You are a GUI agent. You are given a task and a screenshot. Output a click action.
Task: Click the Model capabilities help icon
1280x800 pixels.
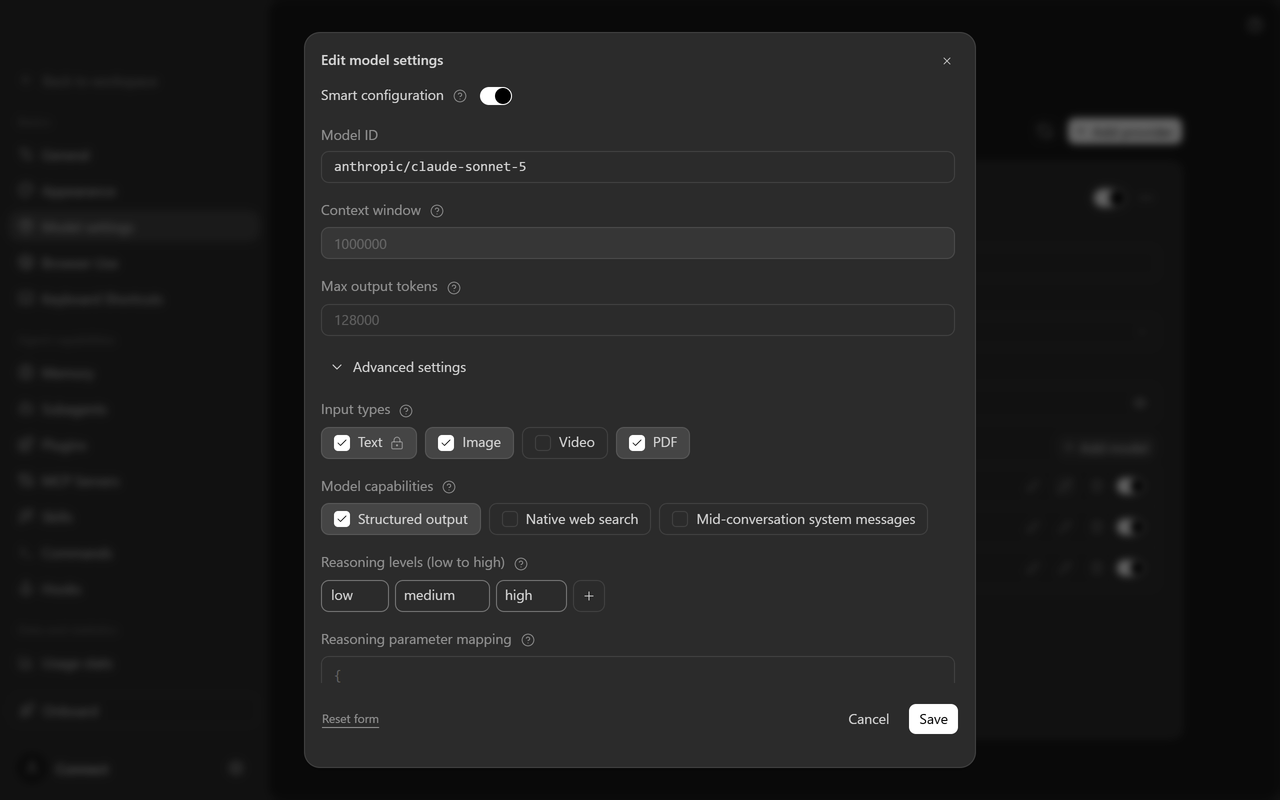[x=449, y=487]
